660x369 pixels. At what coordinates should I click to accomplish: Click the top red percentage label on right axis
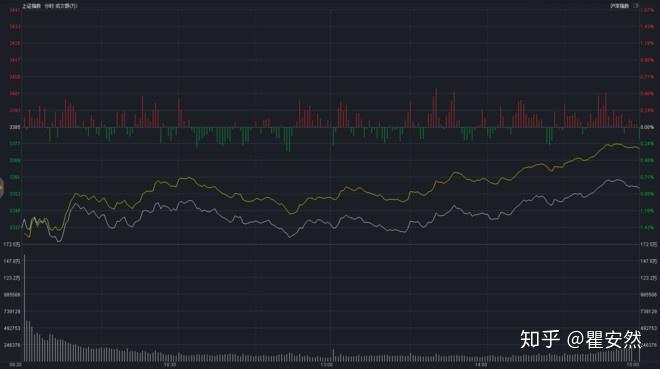(647, 10)
